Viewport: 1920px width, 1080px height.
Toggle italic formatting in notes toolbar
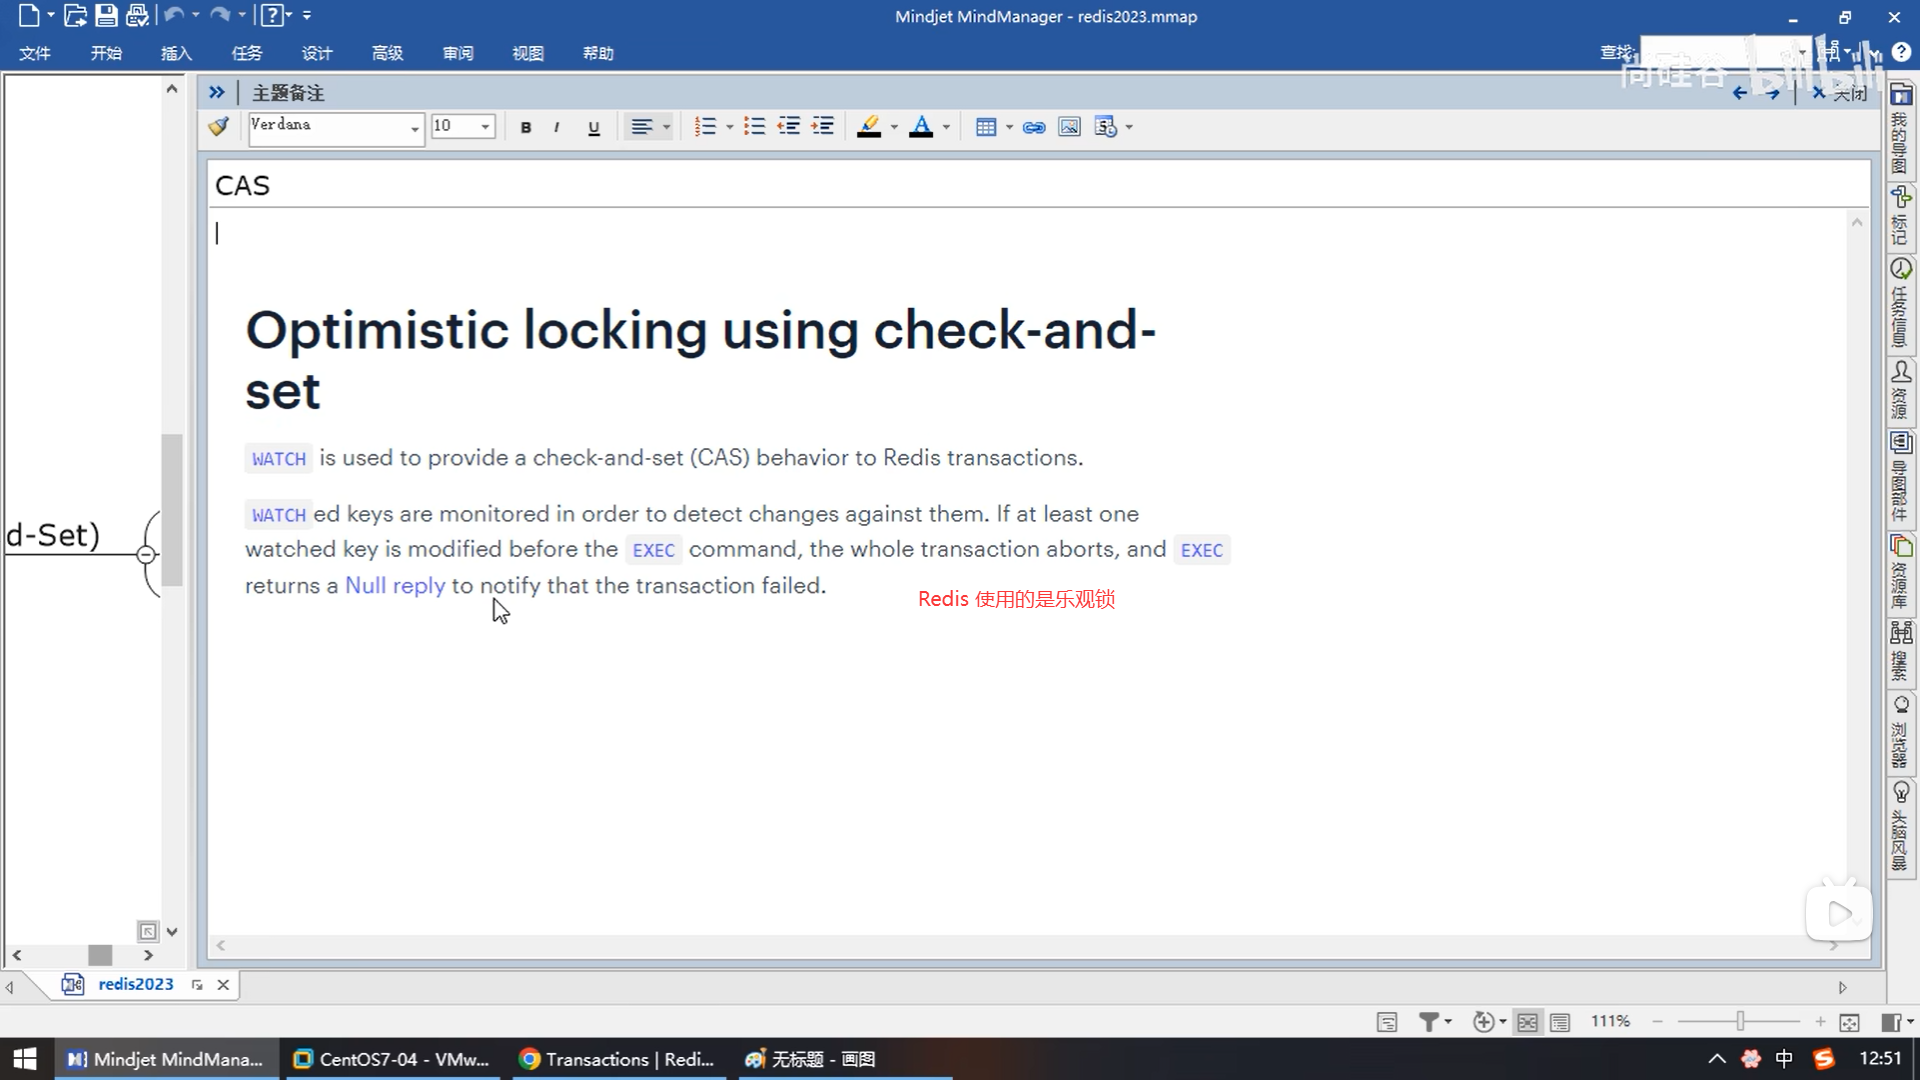click(x=556, y=127)
